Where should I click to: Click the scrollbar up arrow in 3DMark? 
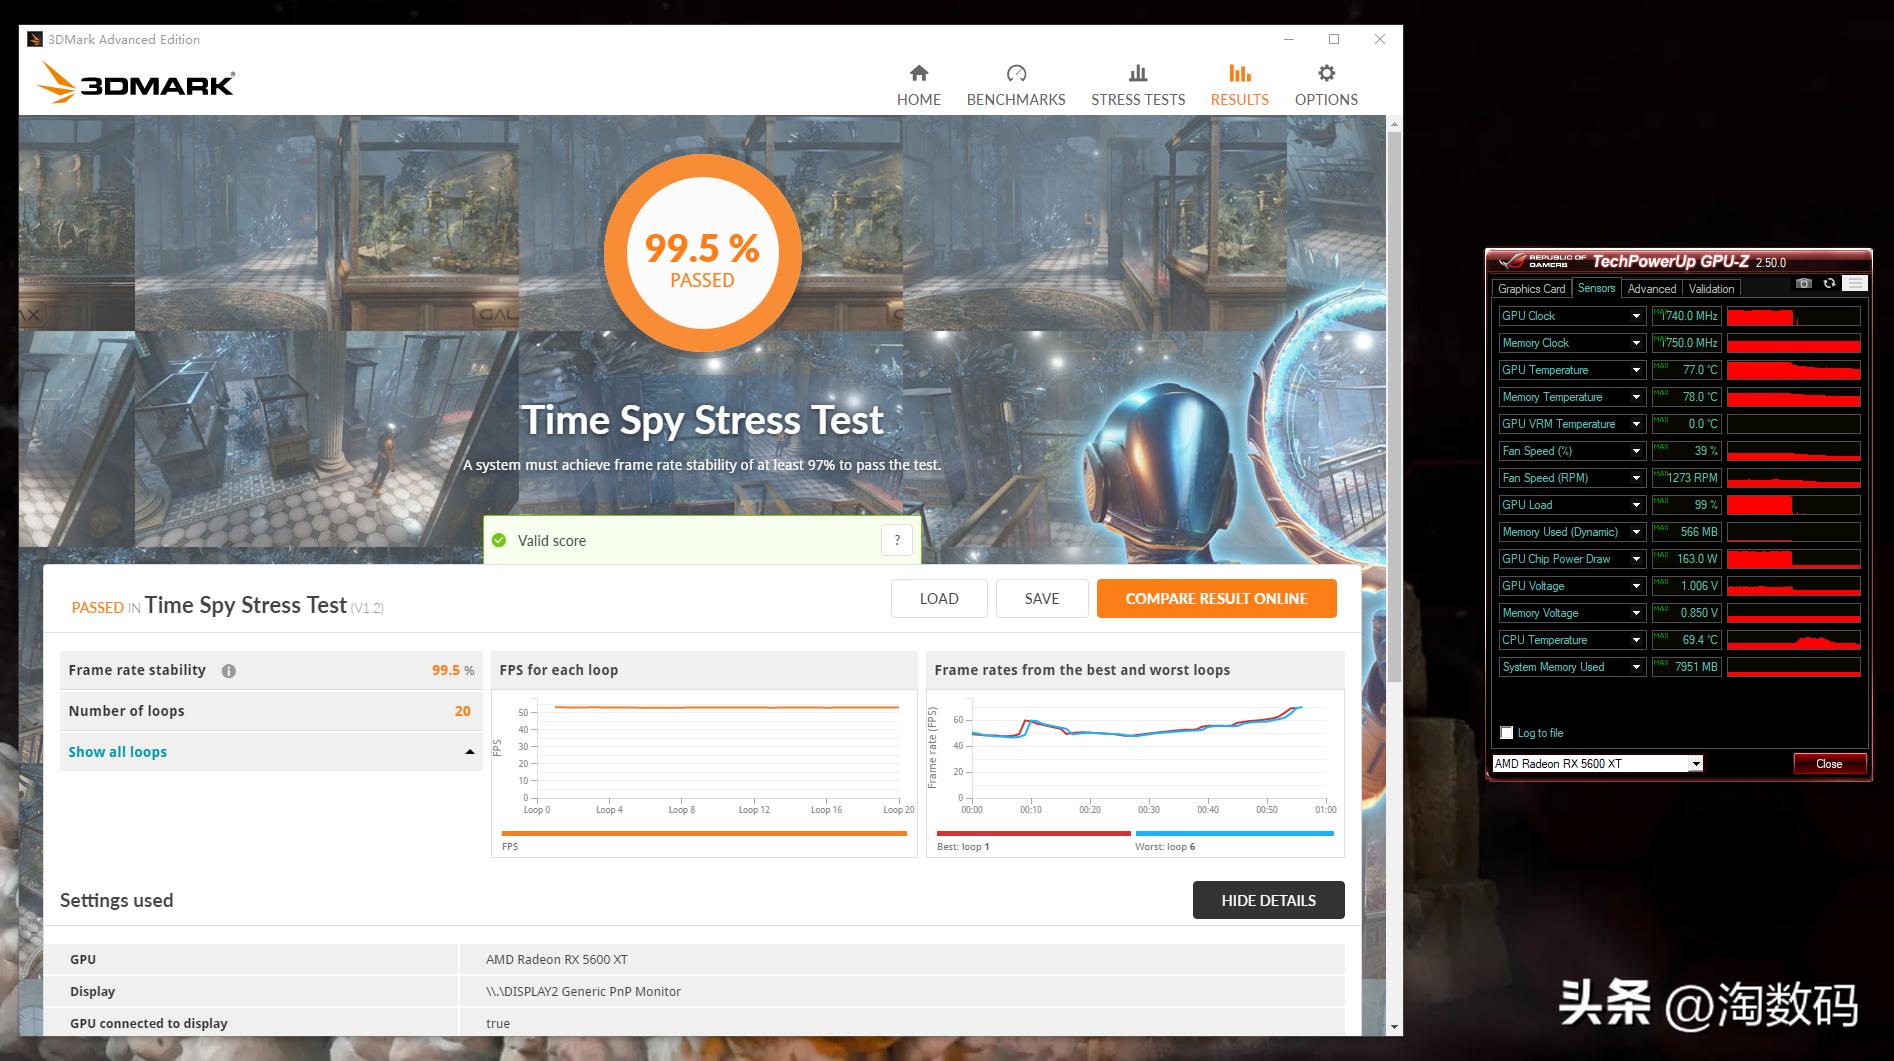tap(1394, 124)
